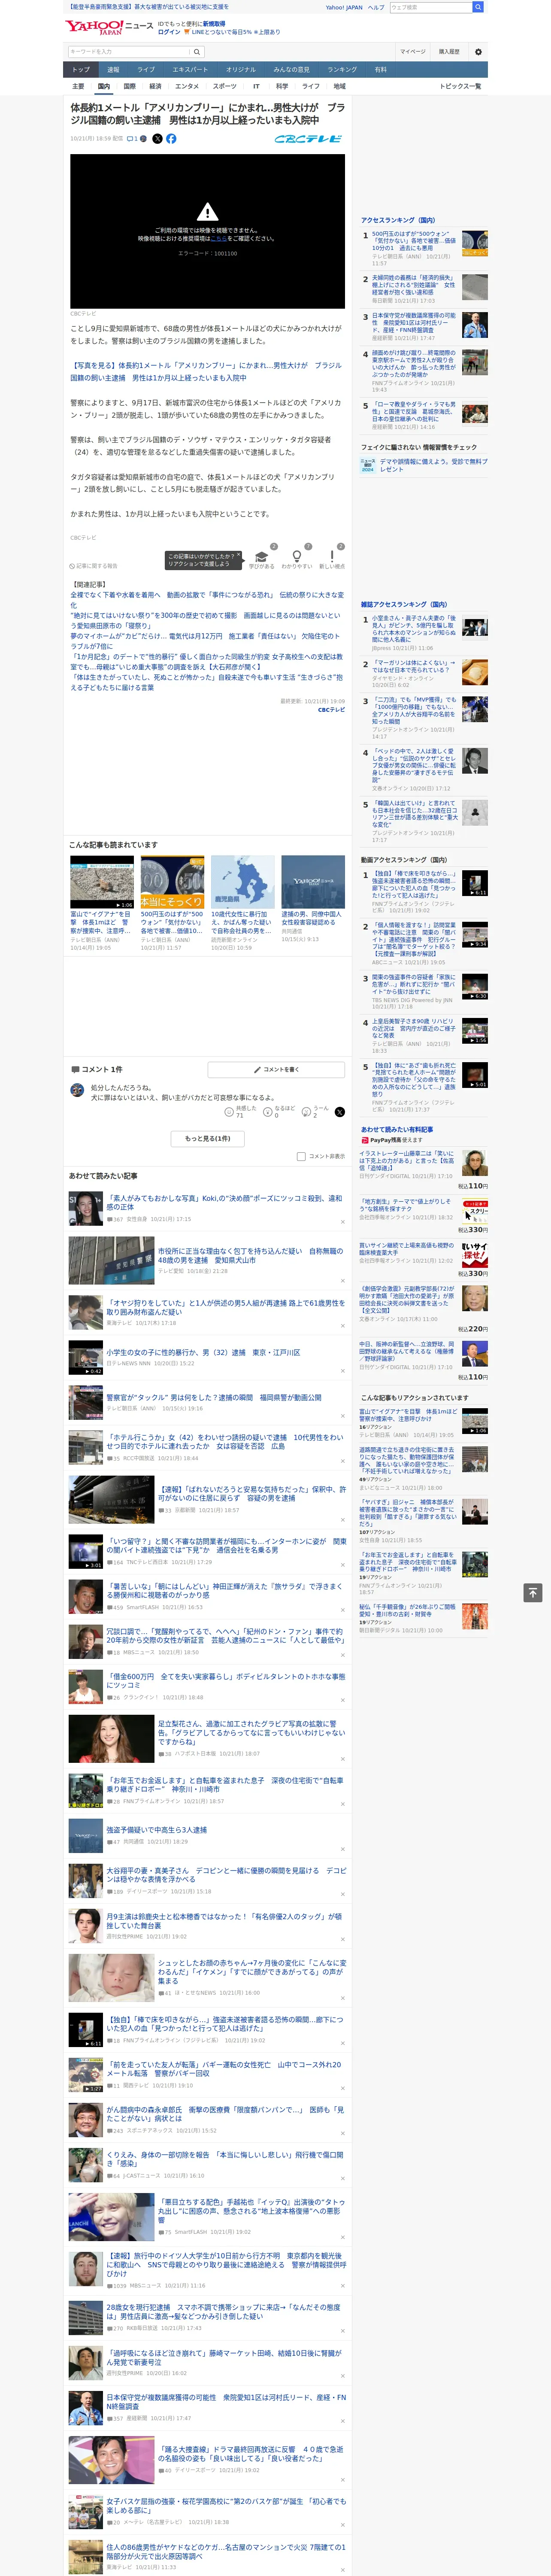Click 記事に関する報告 report icon link
Image resolution: width=551 pixels, height=2576 pixels.
94,566
